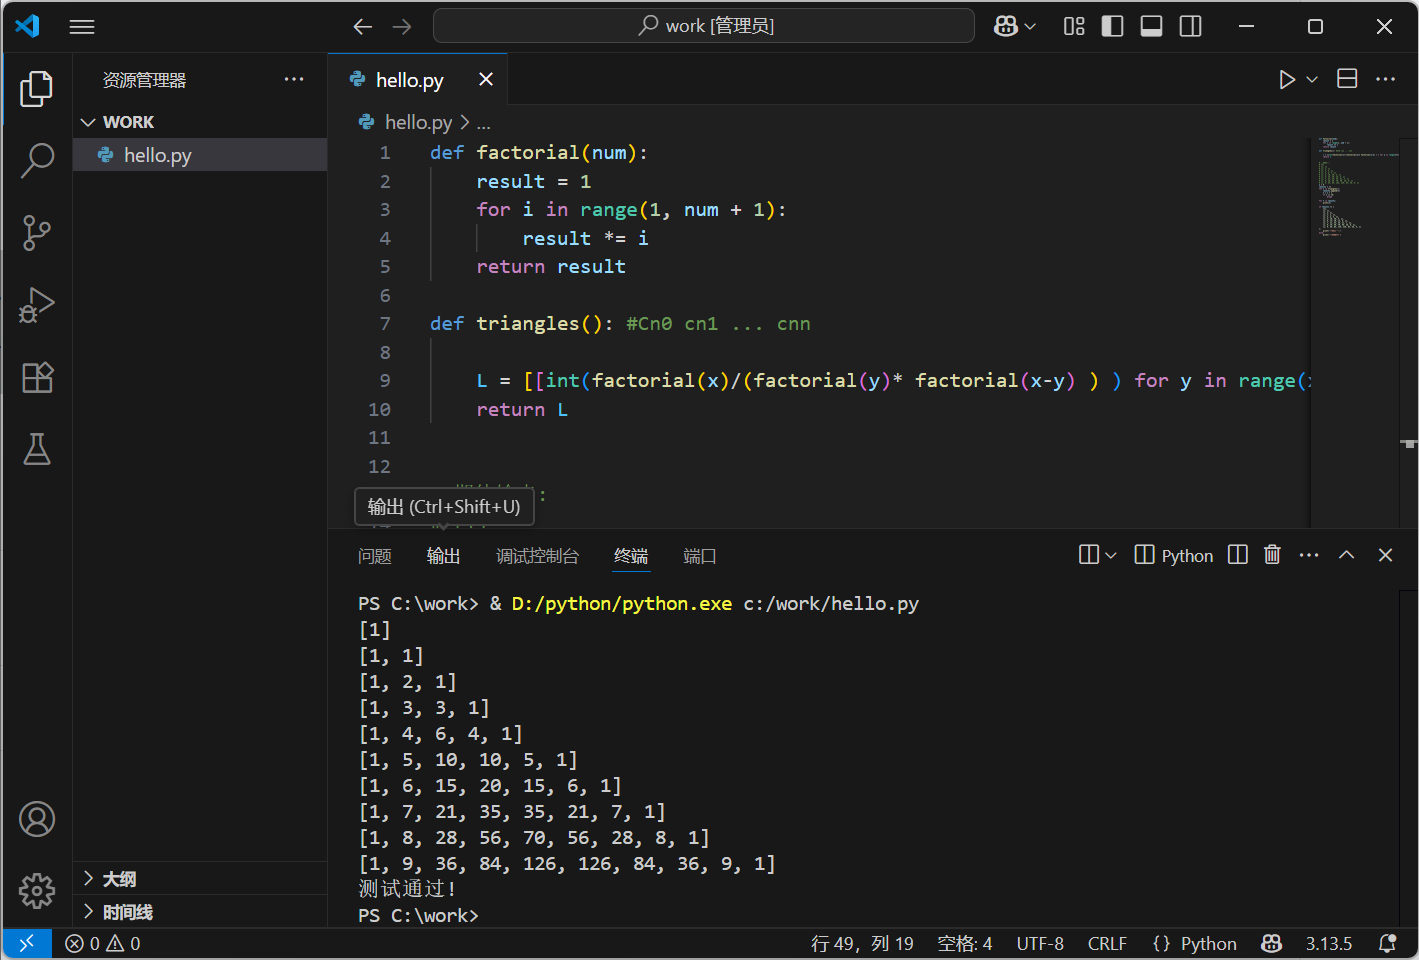Click the work search command center

704,26
